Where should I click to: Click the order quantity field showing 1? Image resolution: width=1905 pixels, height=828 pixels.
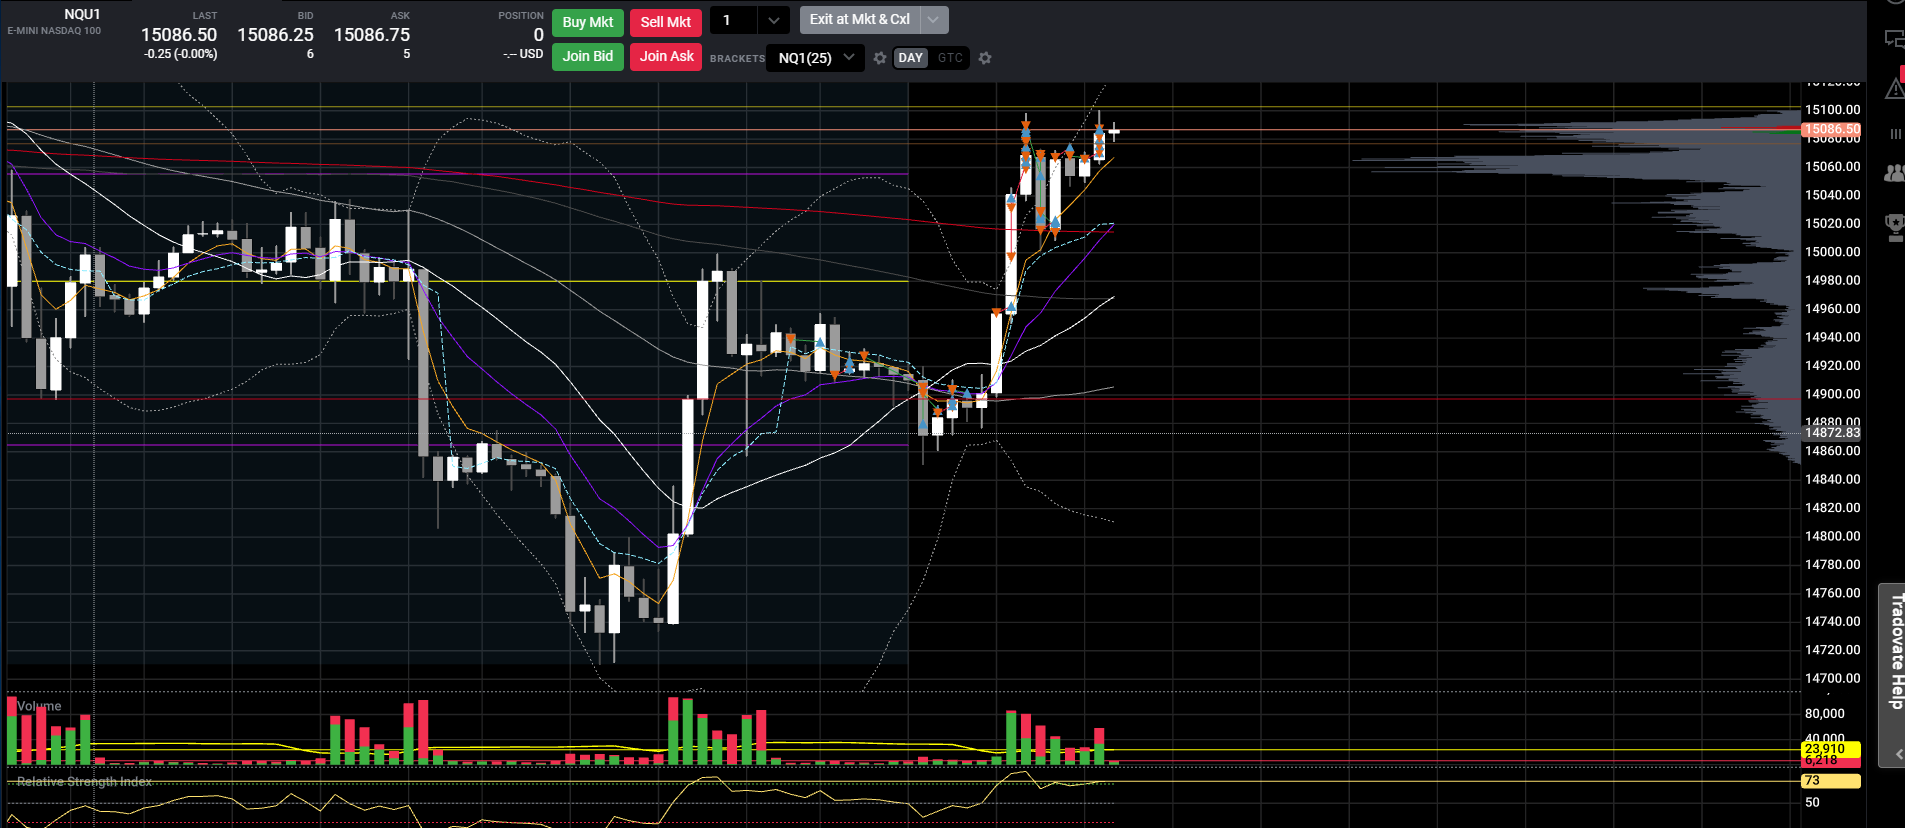tap(734, 20)
